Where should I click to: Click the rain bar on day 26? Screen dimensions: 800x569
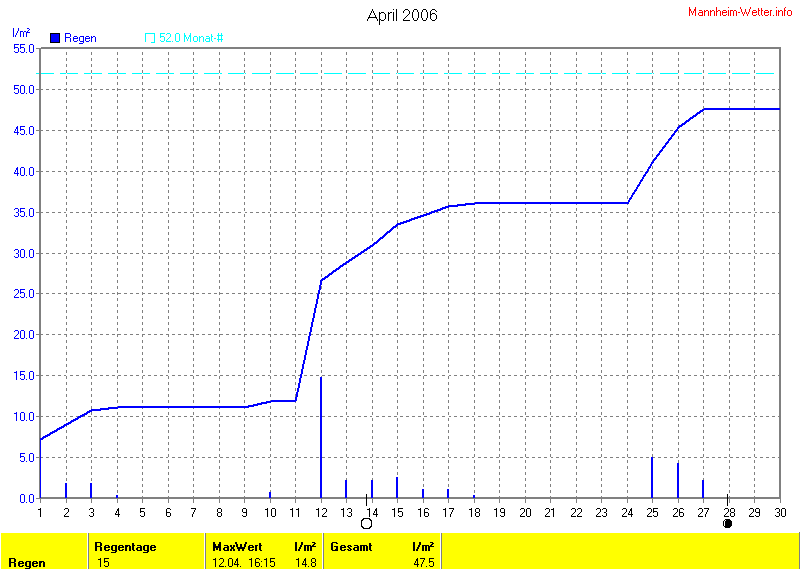click(678, 480)
